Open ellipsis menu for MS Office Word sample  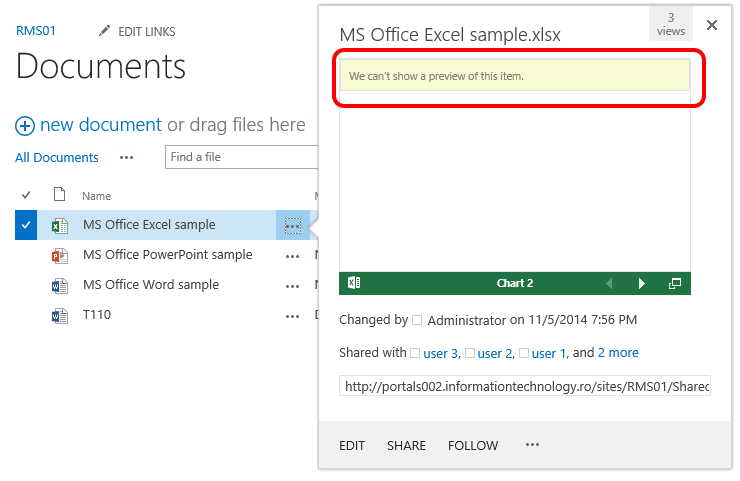pos(293,287)
